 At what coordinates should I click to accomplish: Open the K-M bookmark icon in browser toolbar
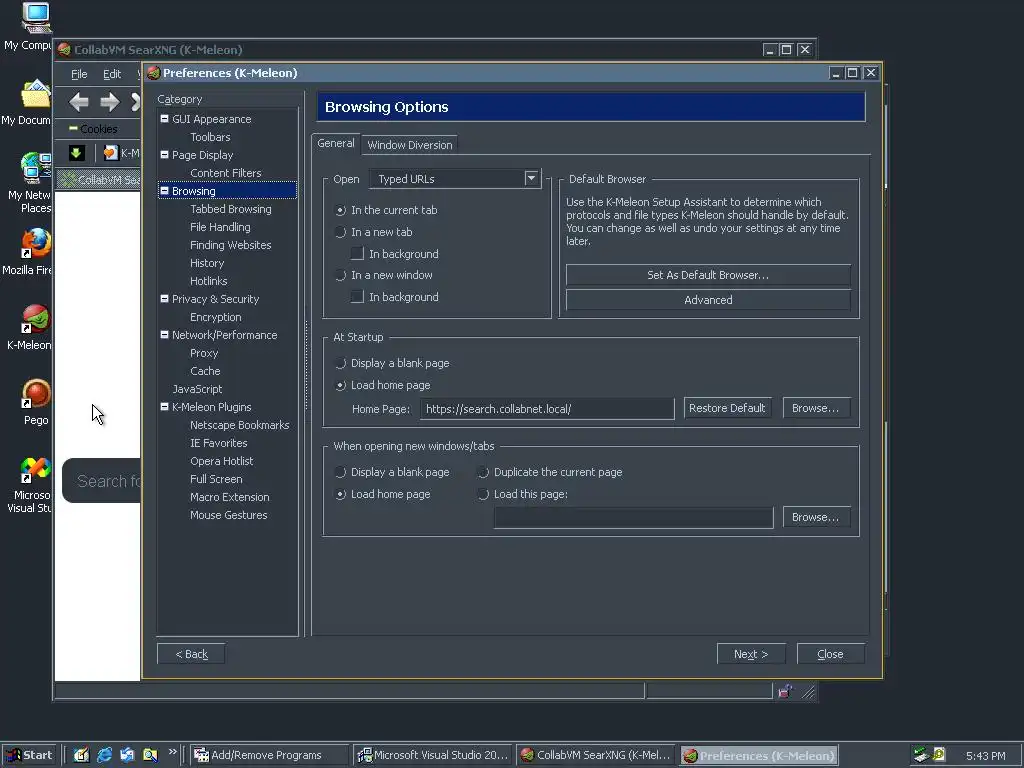[x=111, y=153]
